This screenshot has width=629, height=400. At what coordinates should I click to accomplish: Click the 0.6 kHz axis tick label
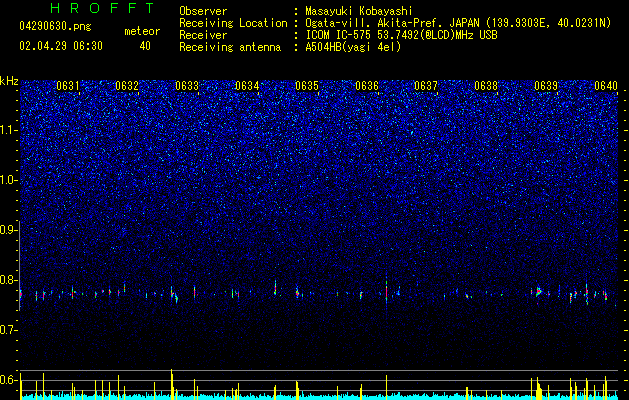(8, 380)
